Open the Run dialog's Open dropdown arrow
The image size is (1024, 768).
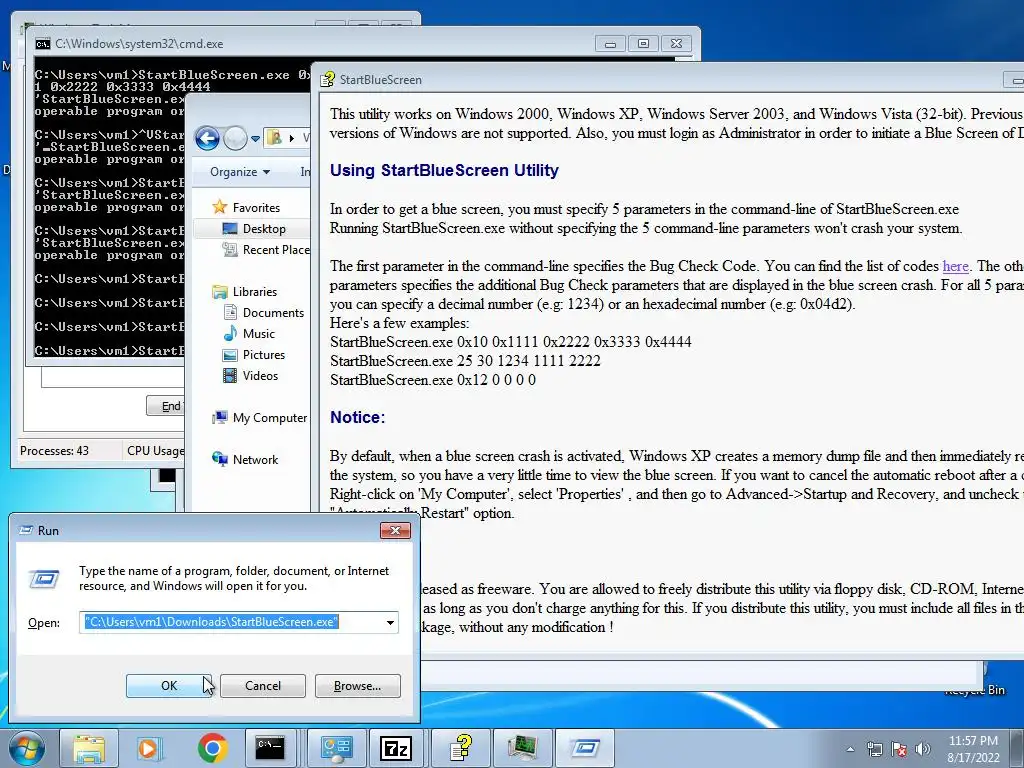(390, 622)
